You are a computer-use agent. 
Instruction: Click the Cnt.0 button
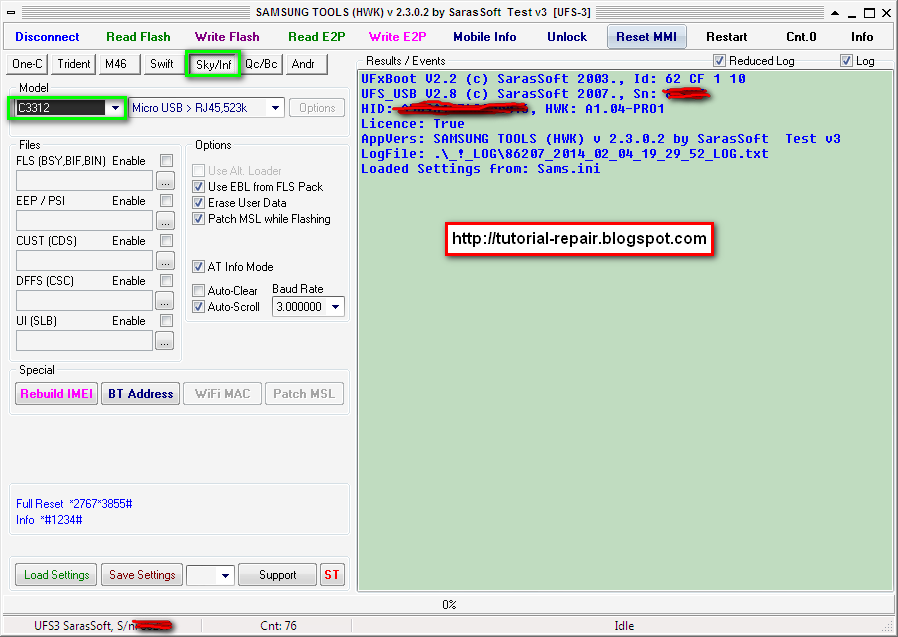(x=801, y=37)
